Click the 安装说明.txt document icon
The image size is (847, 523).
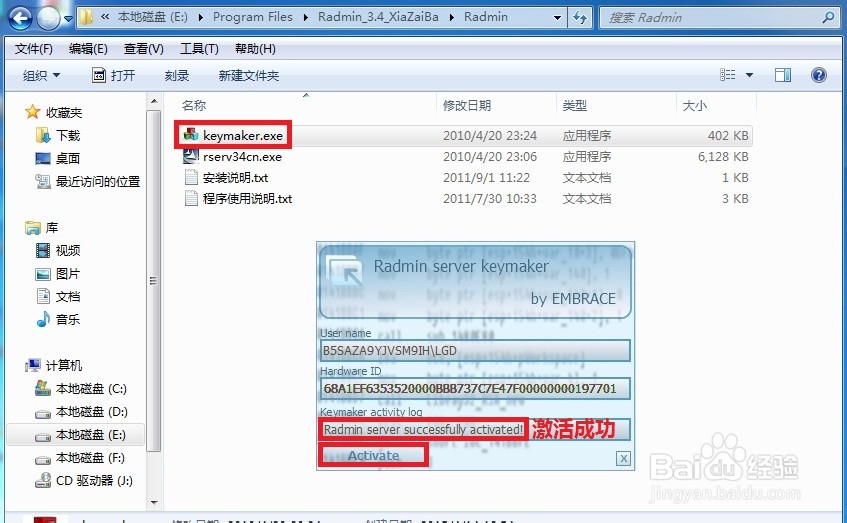[x=191, y=177]
